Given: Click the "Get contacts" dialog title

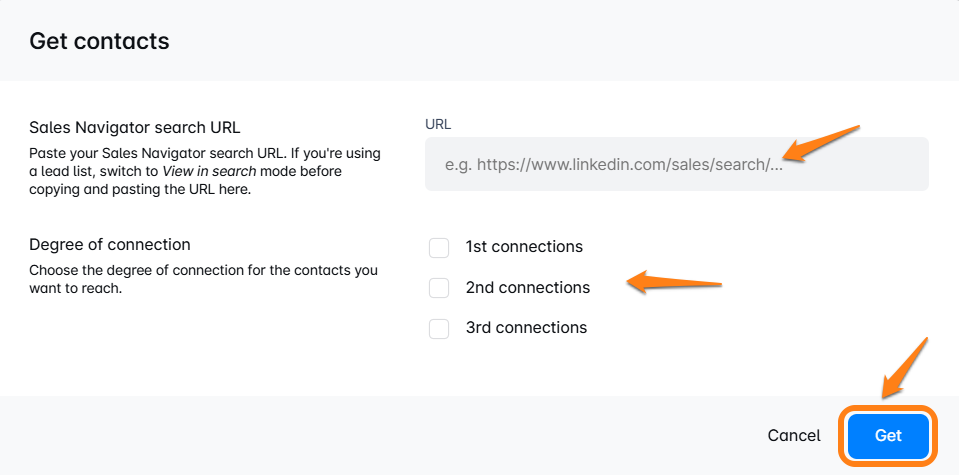Looking at the screenshot, I should (x=99, y=41).
